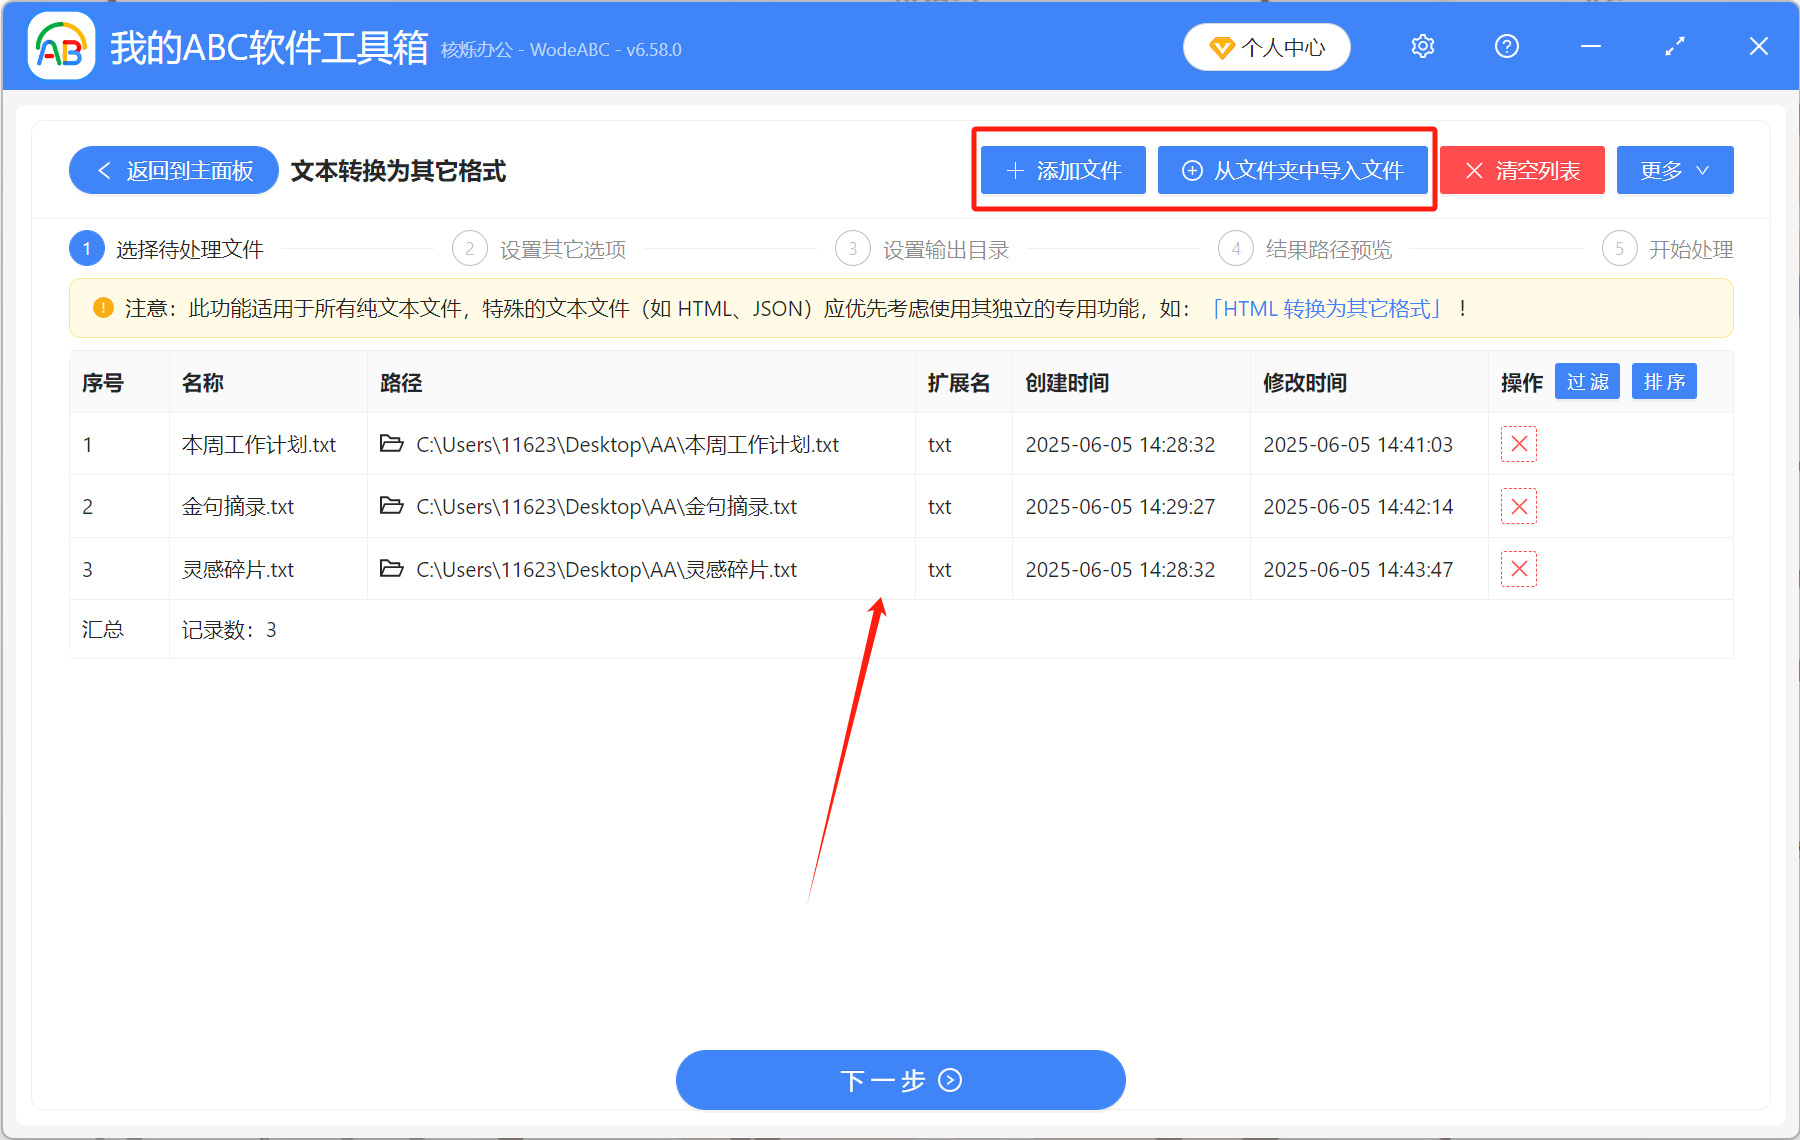The width and height of the screenshot is (1800, 1140).
Task: Sort the file list with 排序
Action: click(1663, 381)
